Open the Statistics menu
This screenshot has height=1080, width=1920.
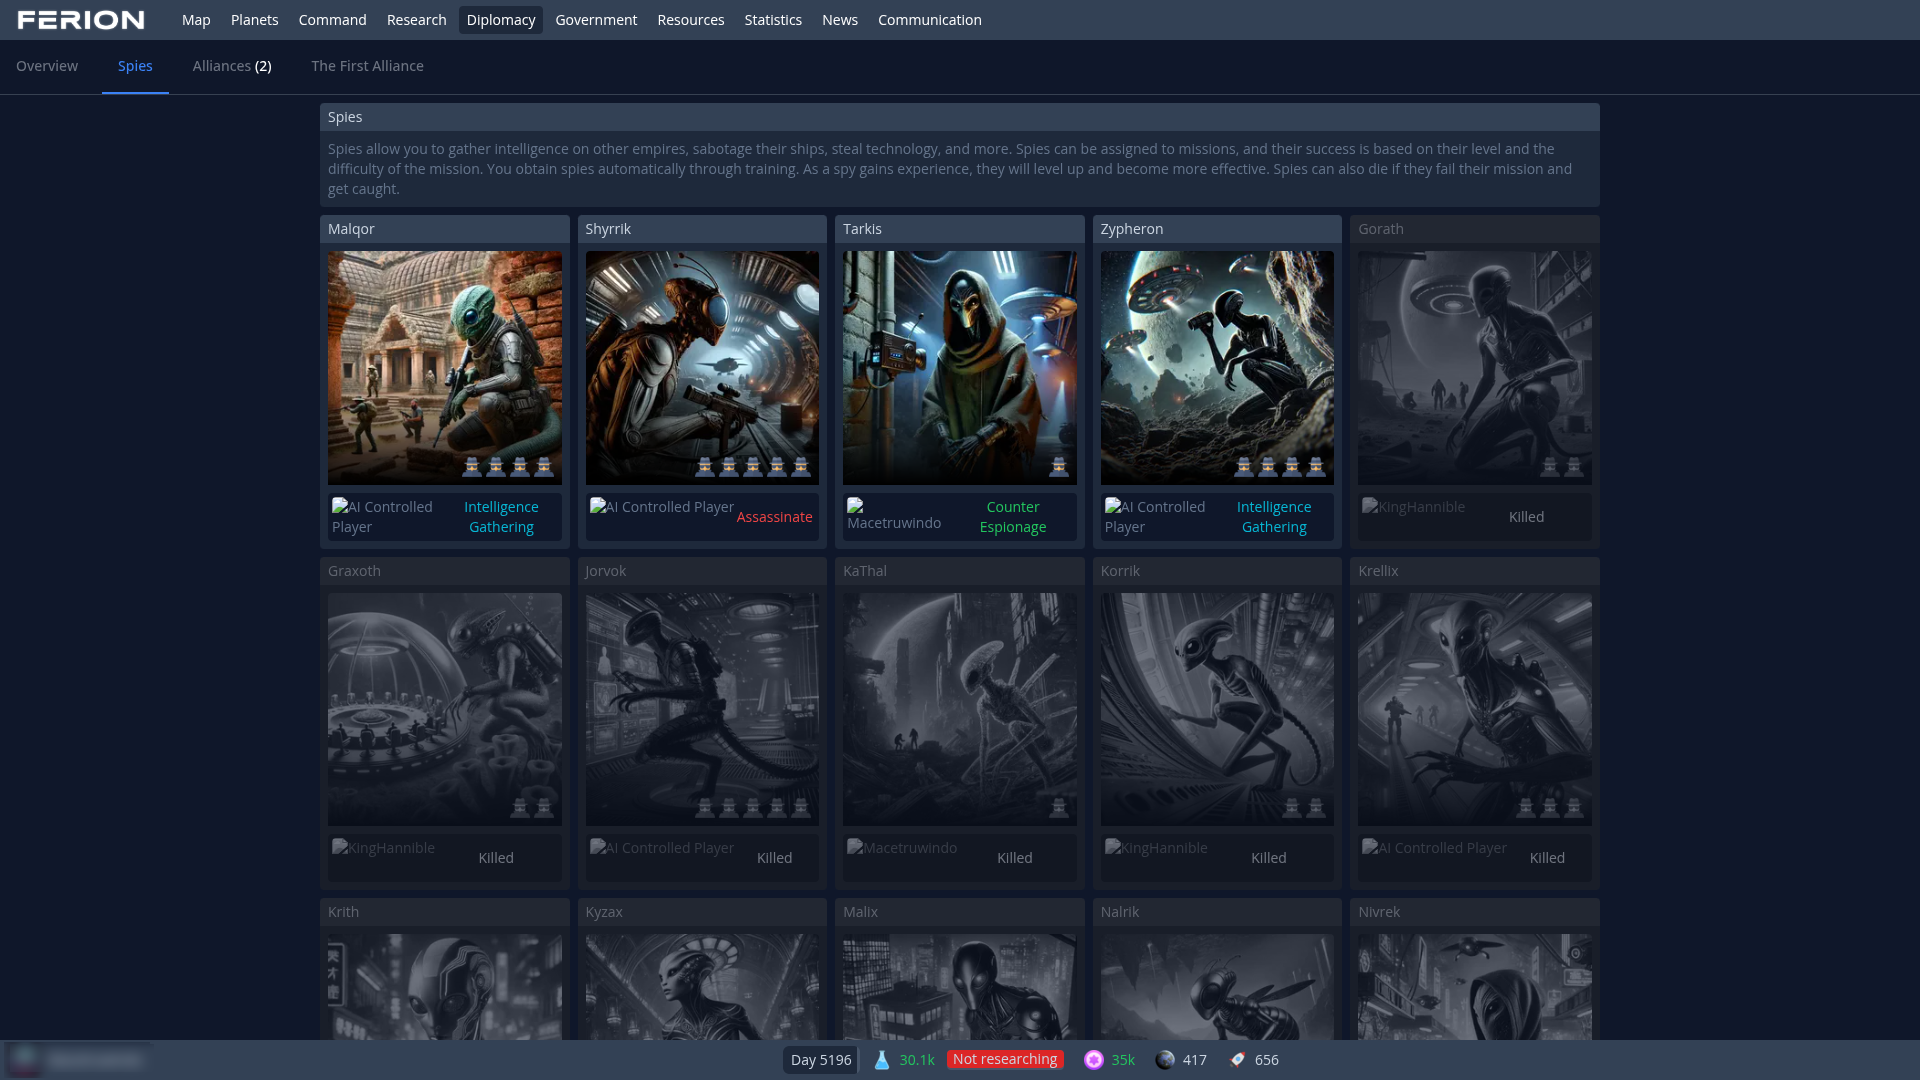(773, 20)
